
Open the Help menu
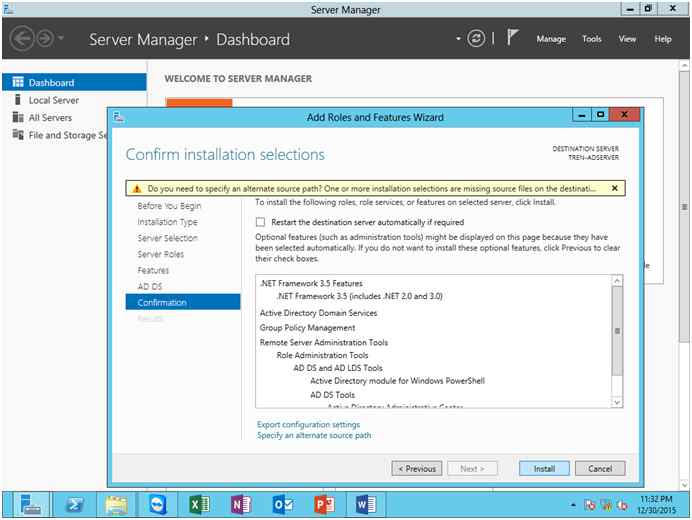662,39
